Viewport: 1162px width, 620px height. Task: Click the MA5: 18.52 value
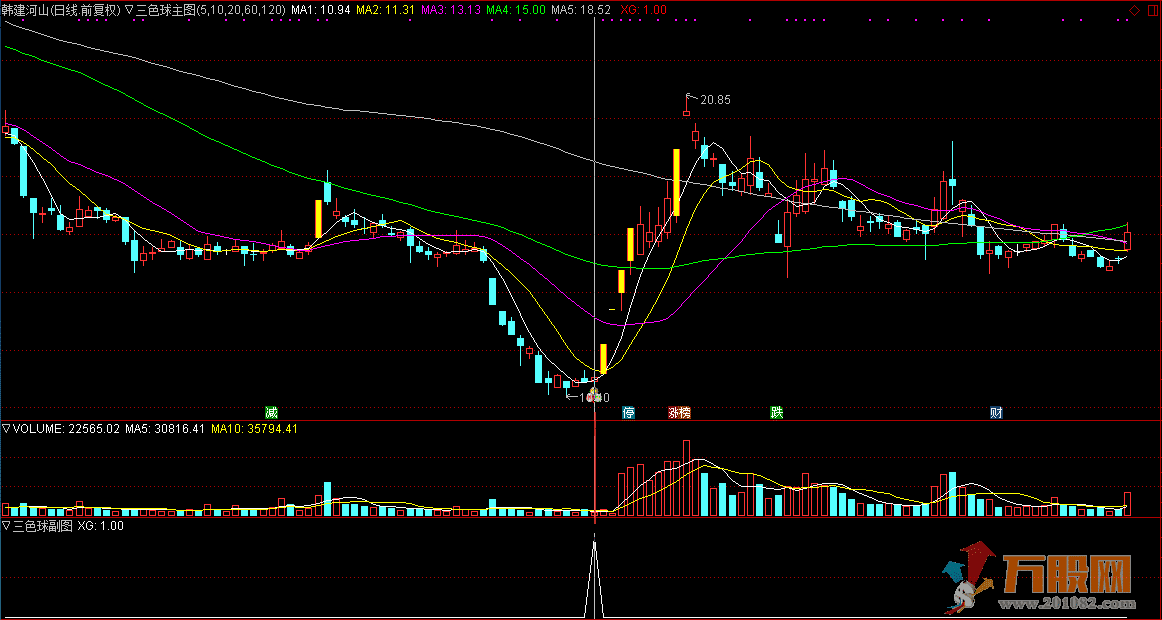[x=581, y=10]
